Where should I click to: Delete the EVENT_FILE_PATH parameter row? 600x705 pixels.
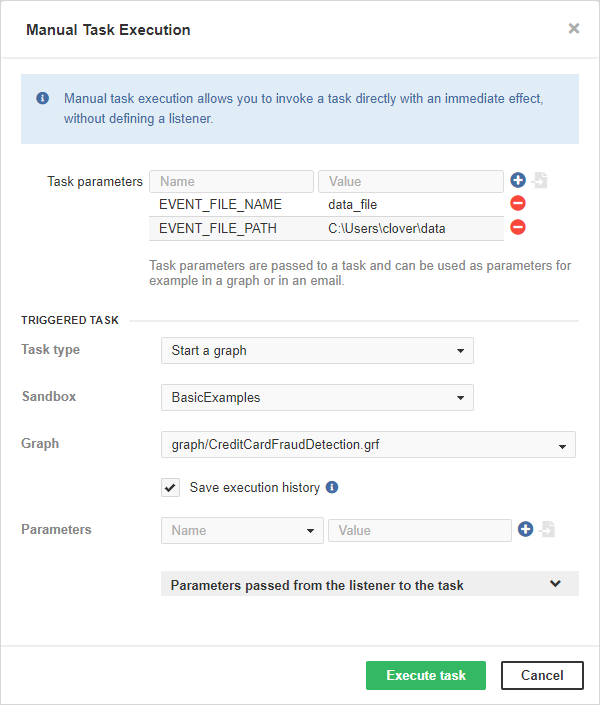(x=518, y=227)
